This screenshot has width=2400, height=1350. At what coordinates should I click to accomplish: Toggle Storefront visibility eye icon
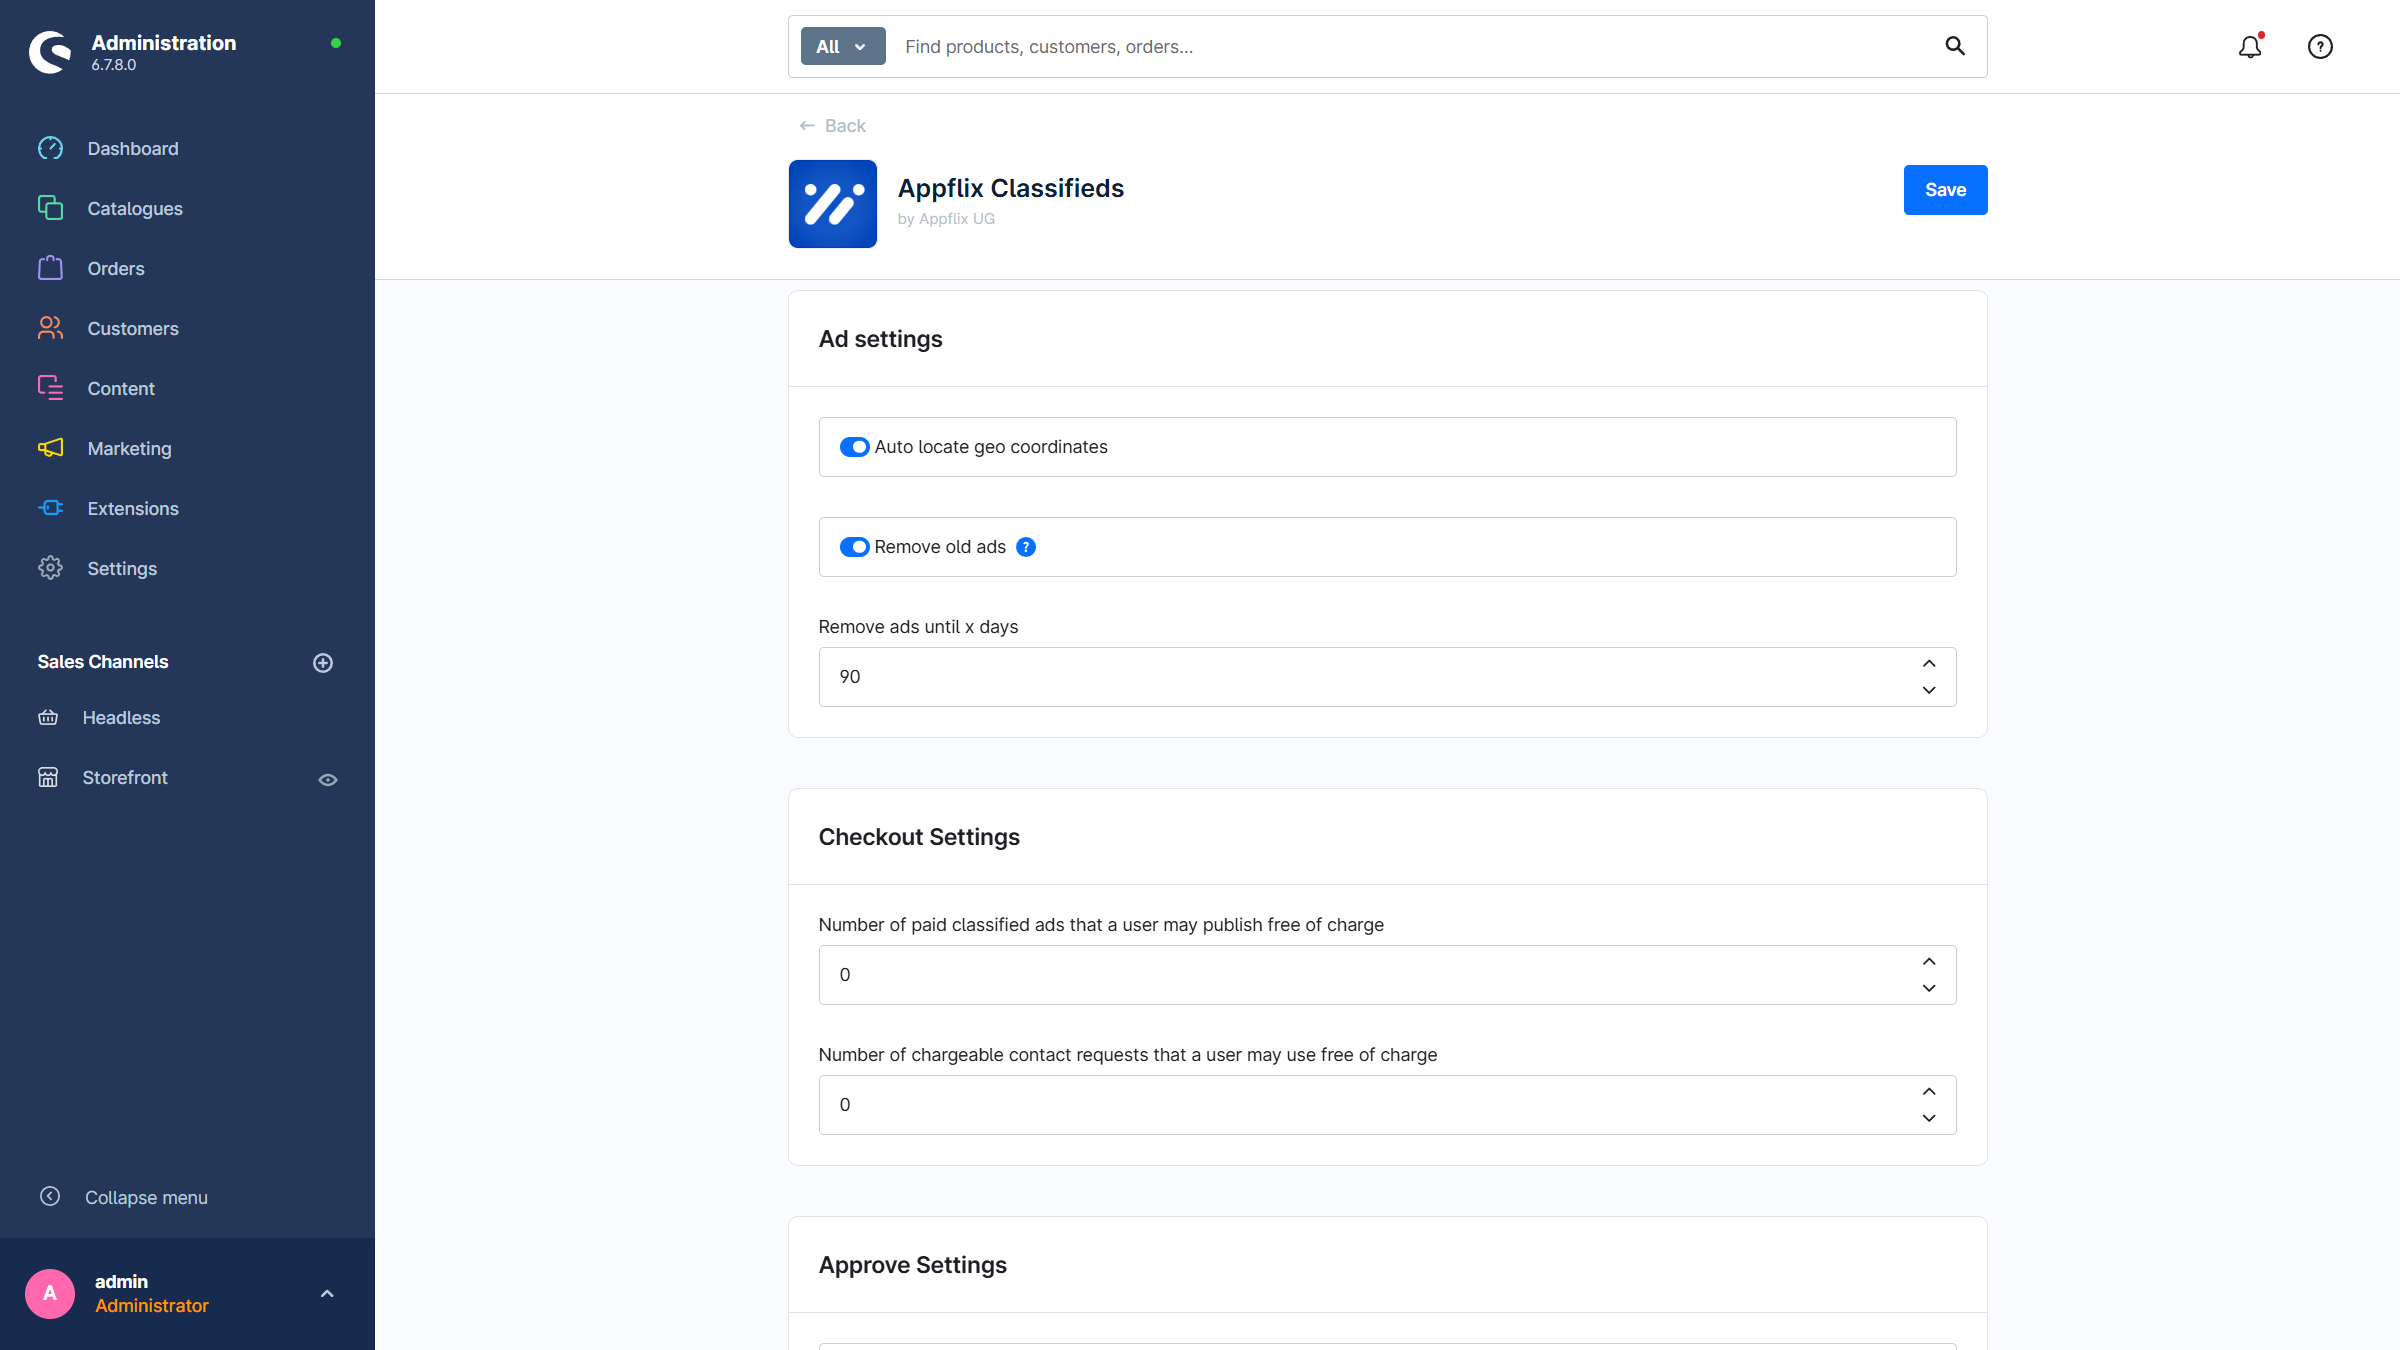tap(328, 779)
